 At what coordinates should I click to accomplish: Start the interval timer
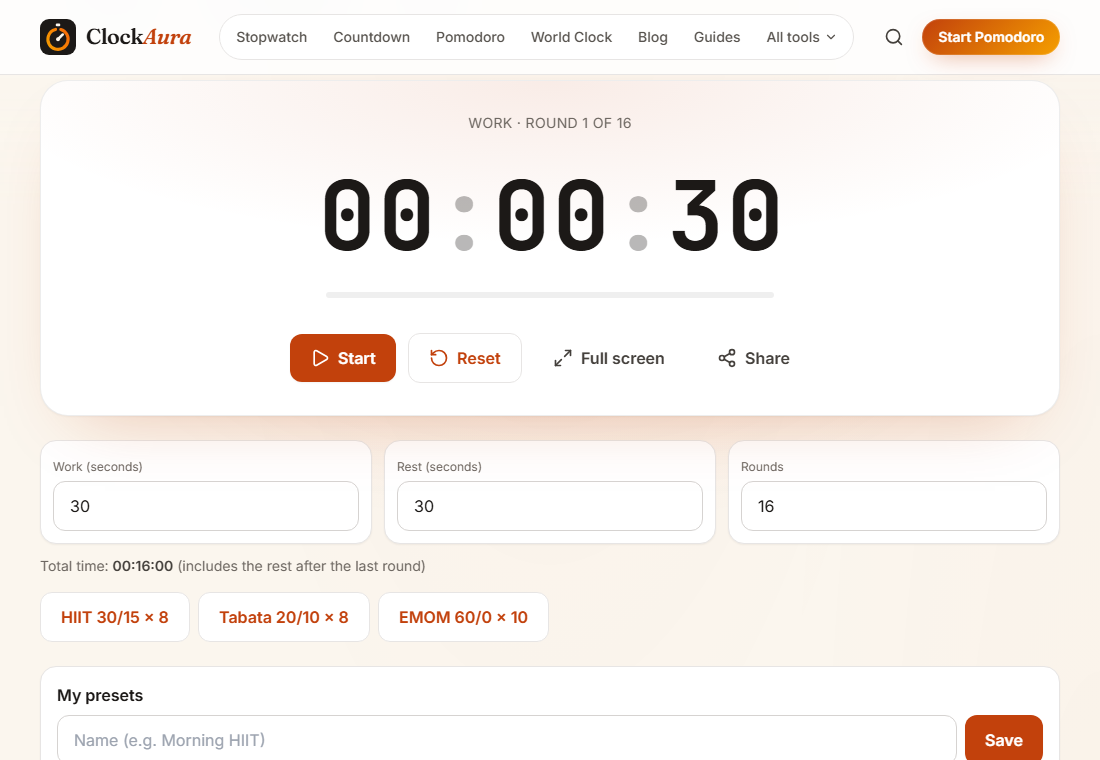(x=342, y=358)
